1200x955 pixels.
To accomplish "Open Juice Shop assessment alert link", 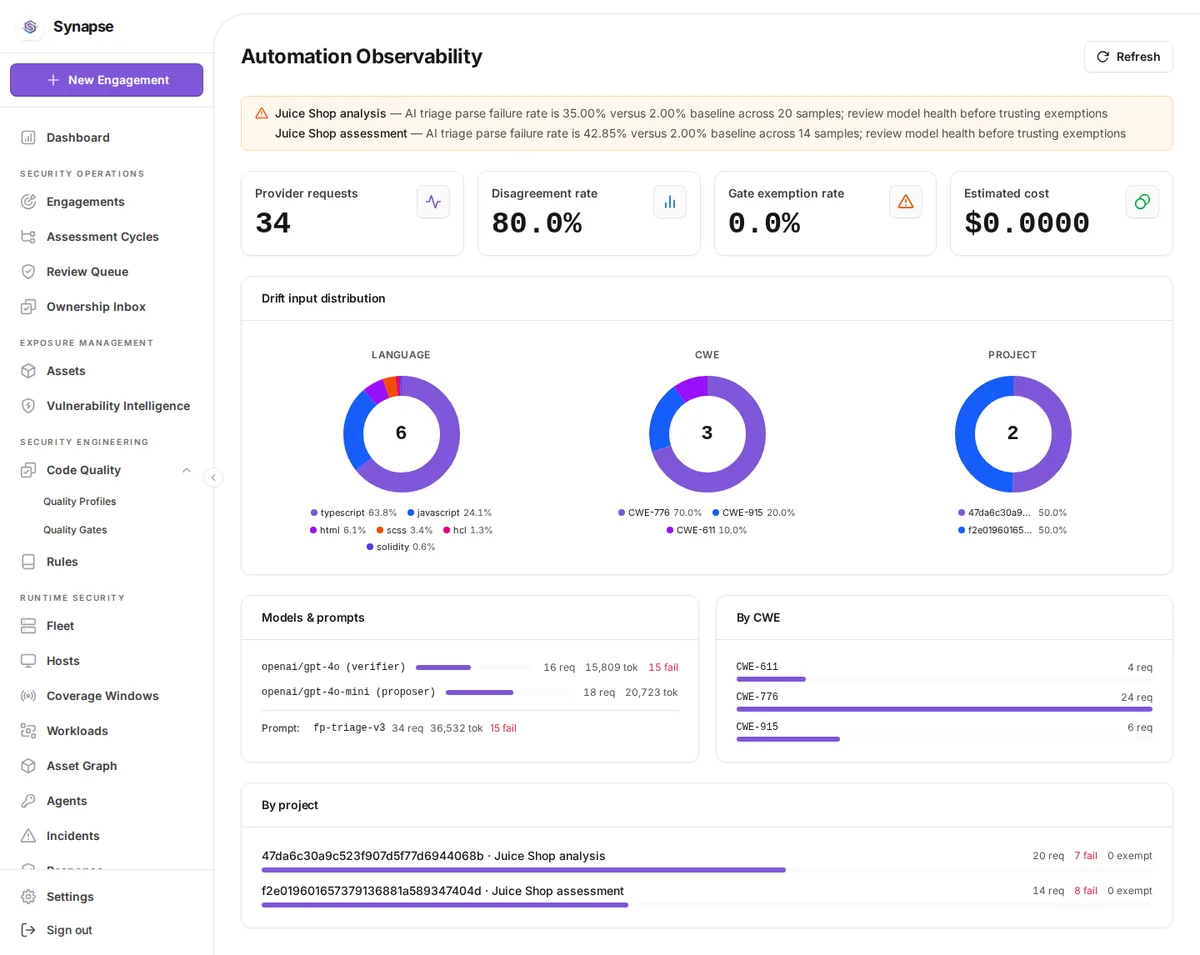I will click(341, 133).
